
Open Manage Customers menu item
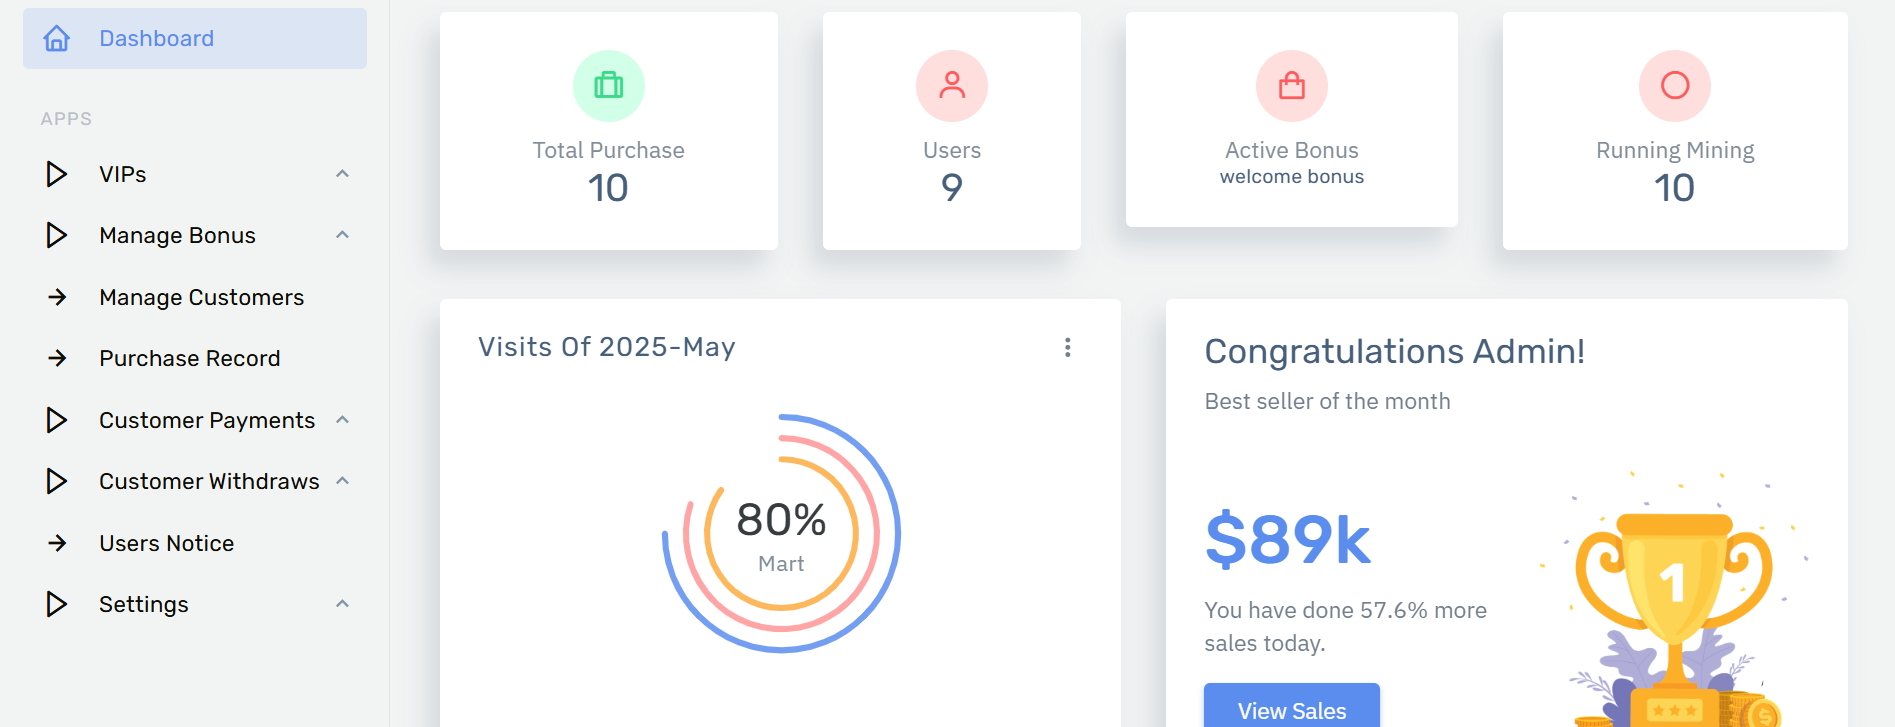(x=195, y=297)
